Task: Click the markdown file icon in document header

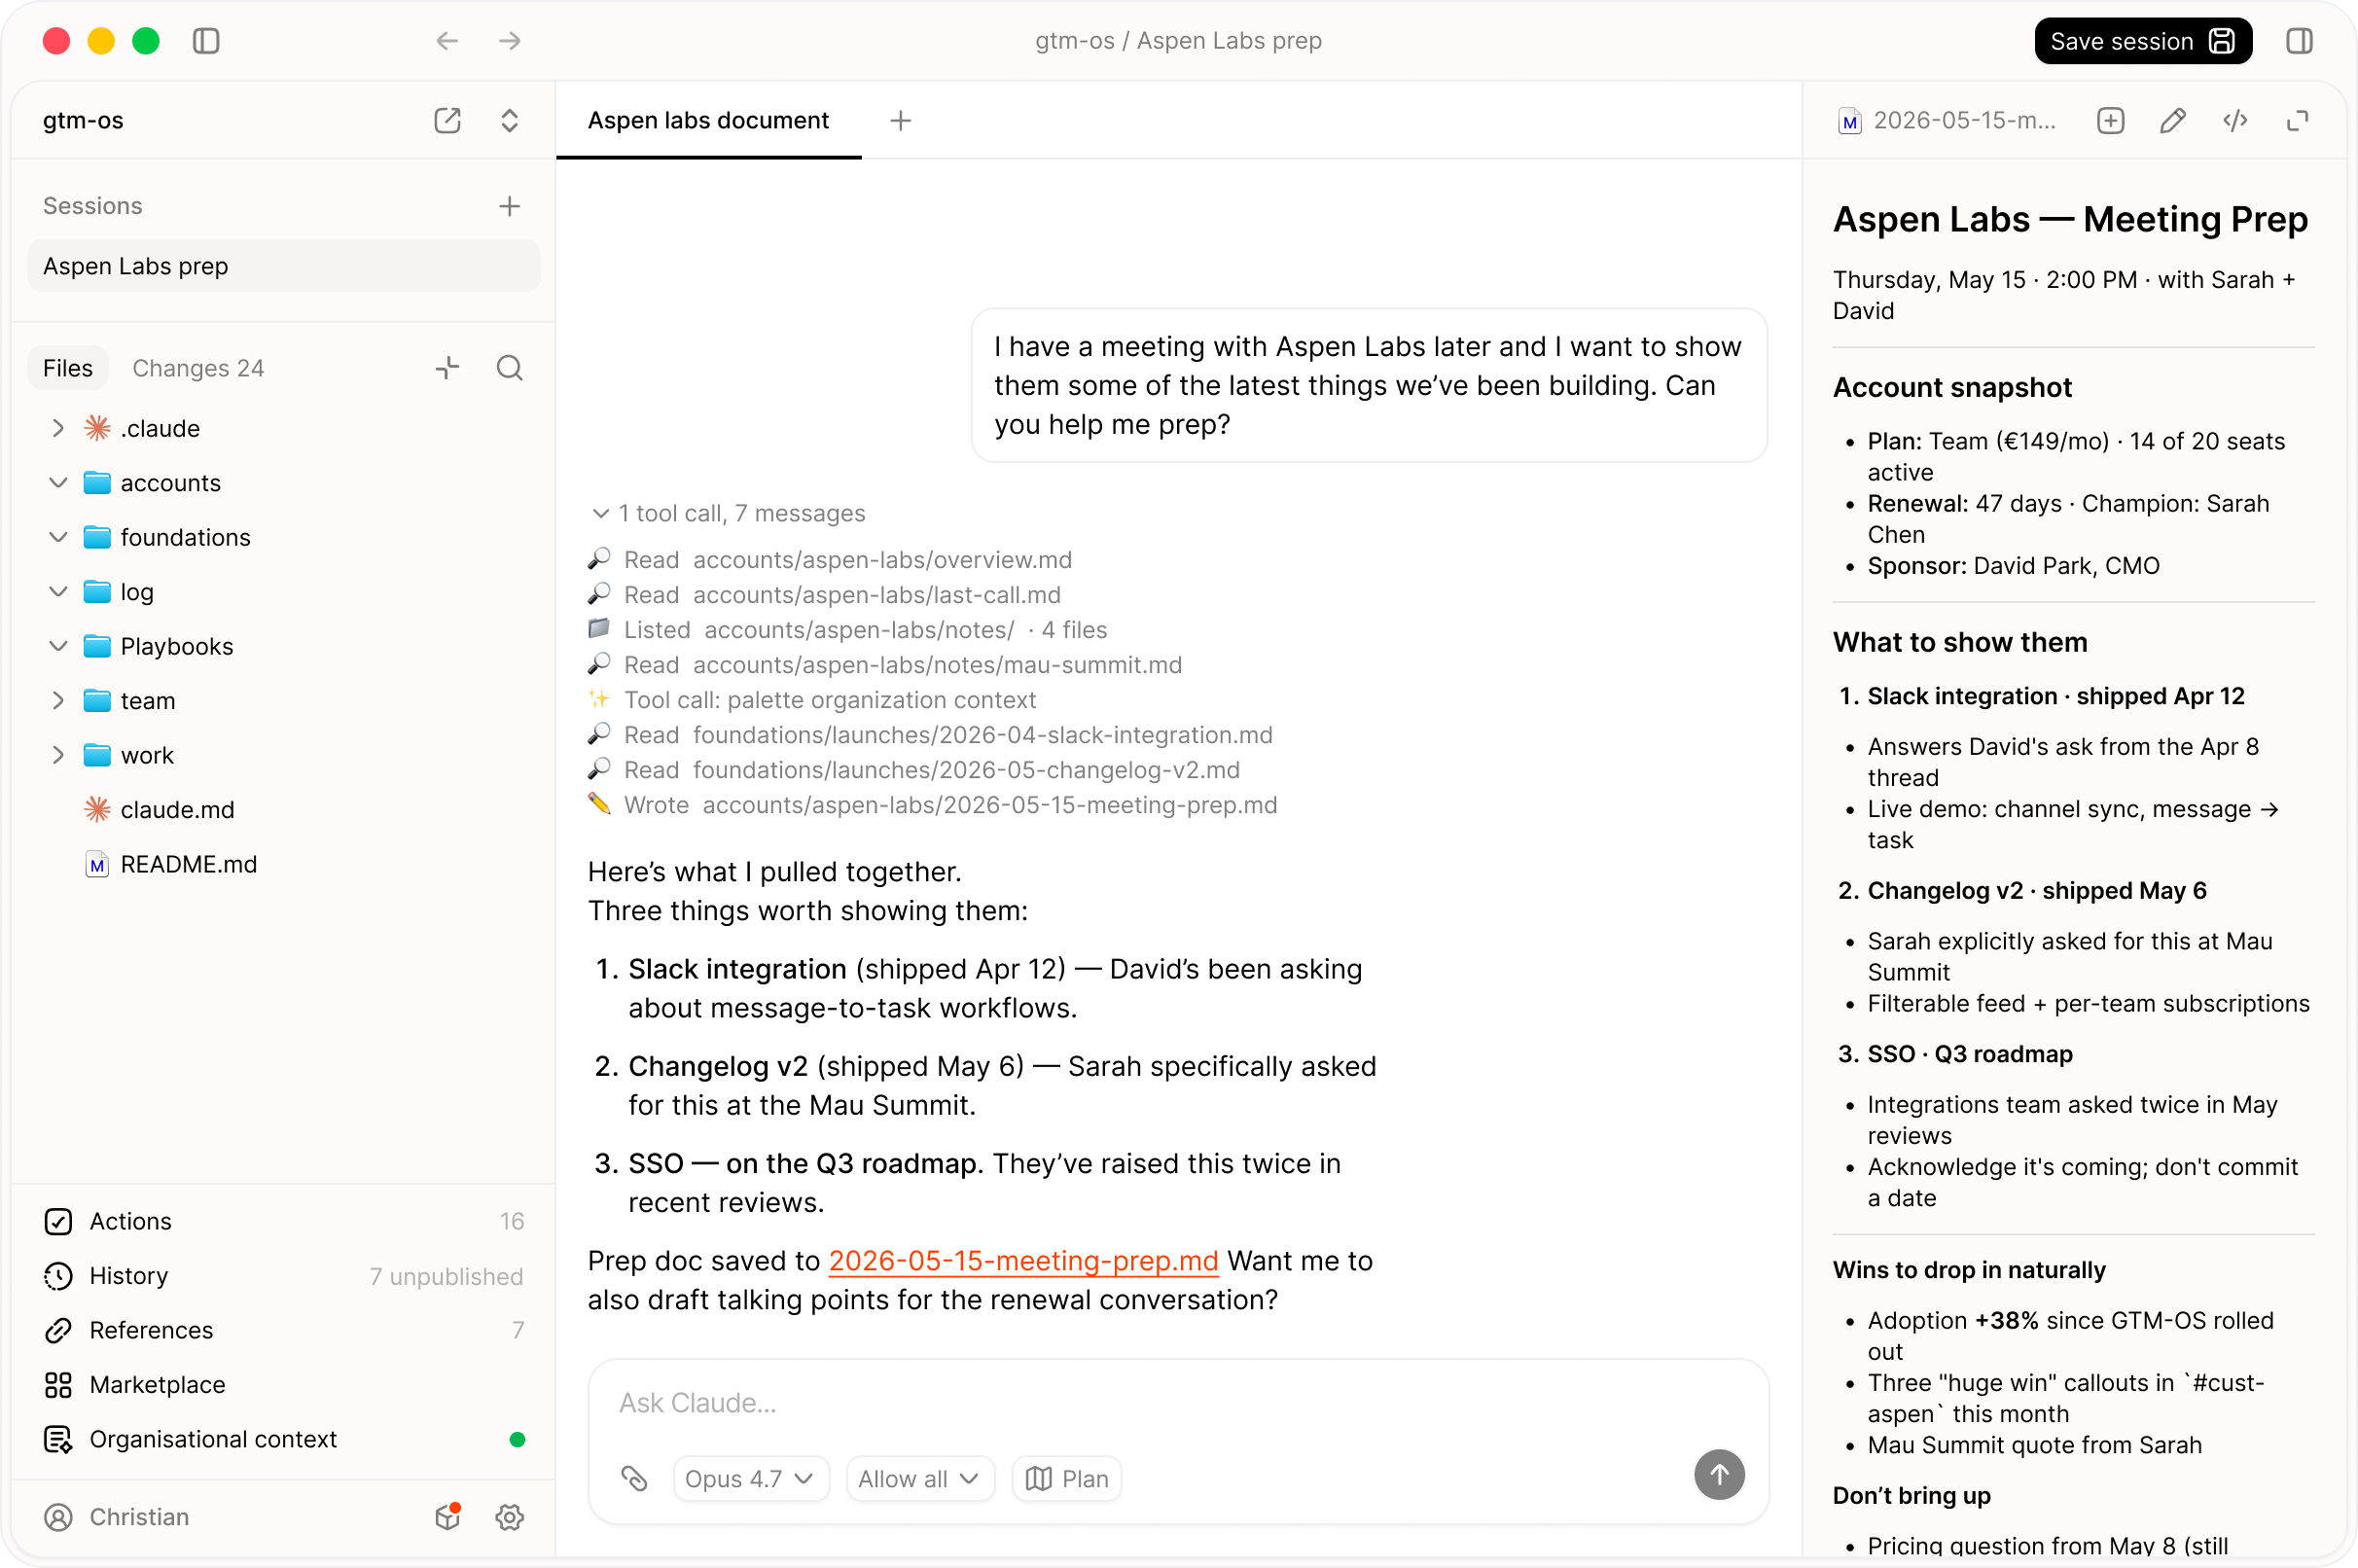Action: click(1849, 121)
